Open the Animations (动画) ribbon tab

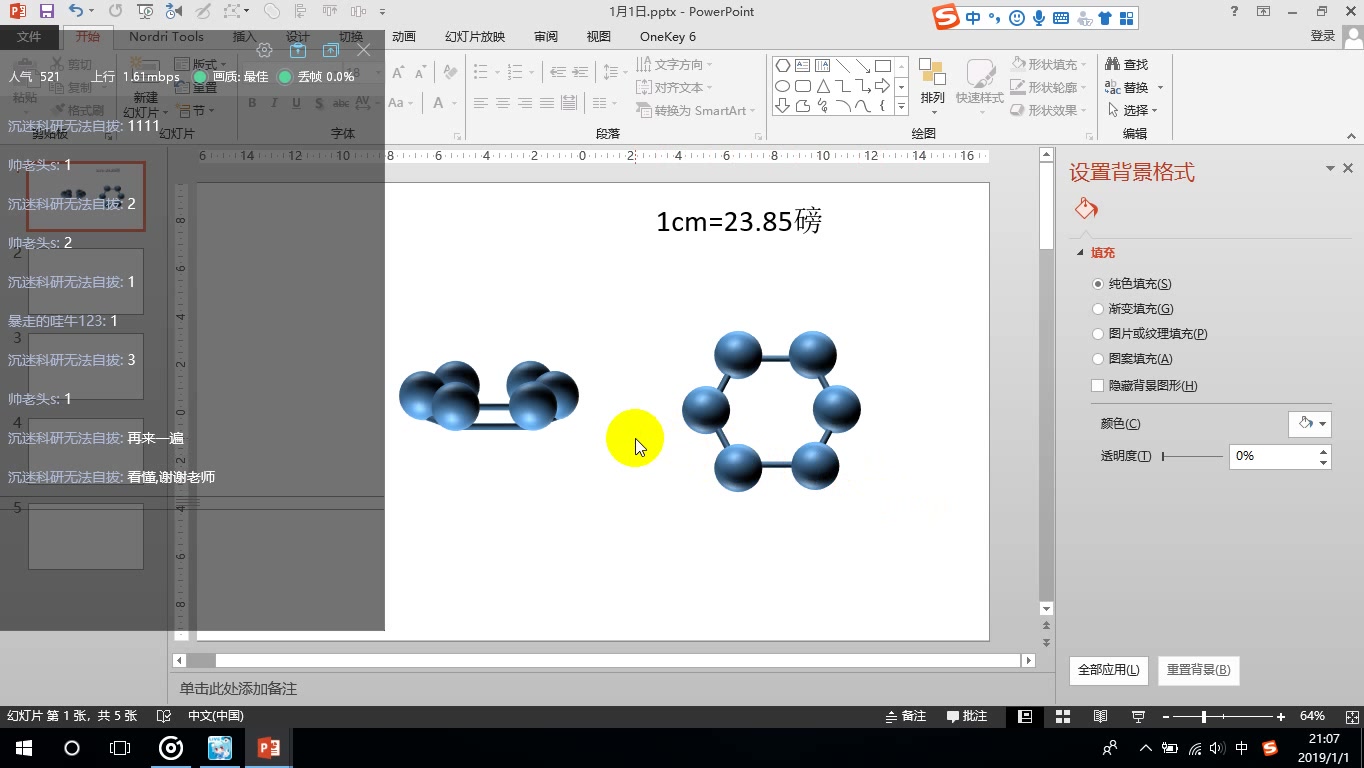pyautogui.click(x=403, y=37)
